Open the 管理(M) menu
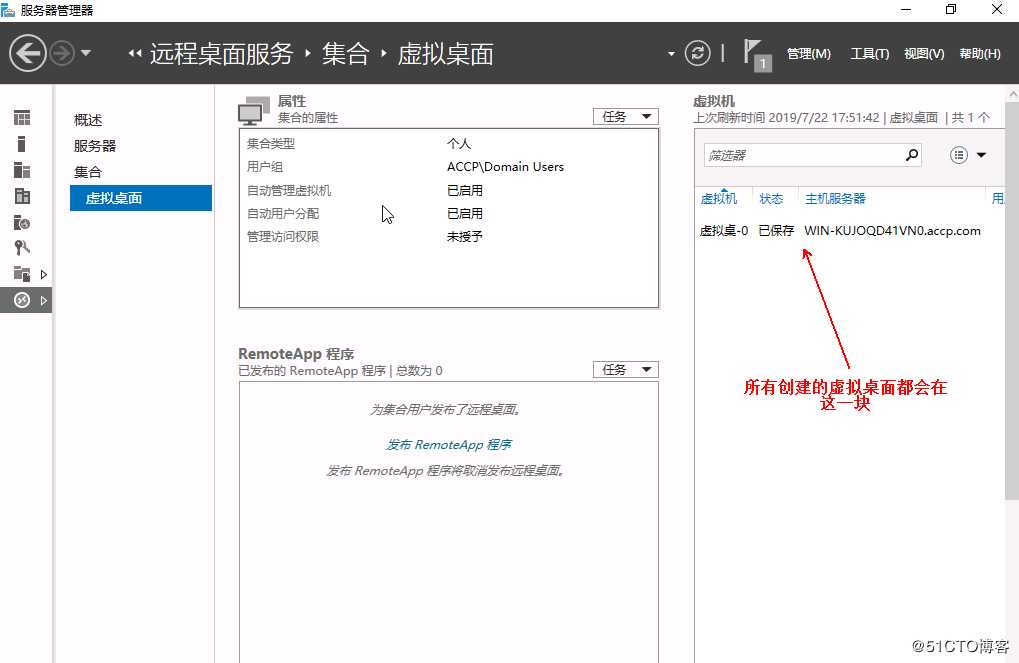The width and height of the screenshot is (1019, 663). pyautogui.click(x=808, y=53)
